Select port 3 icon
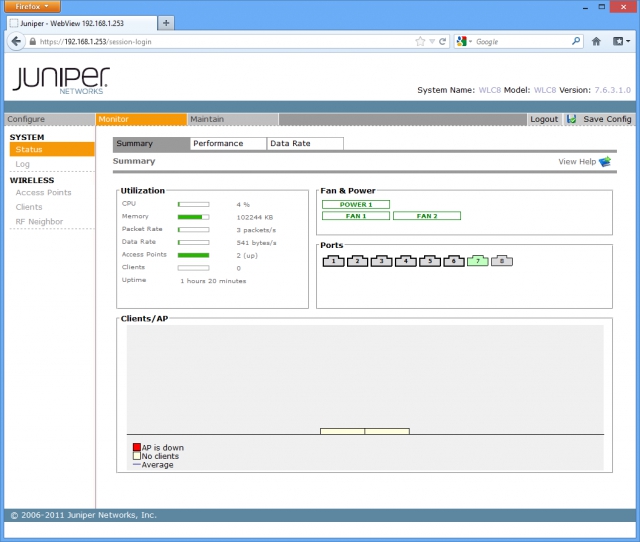Image resolution: width=640 pixels, height=542 pixels. 382,261
